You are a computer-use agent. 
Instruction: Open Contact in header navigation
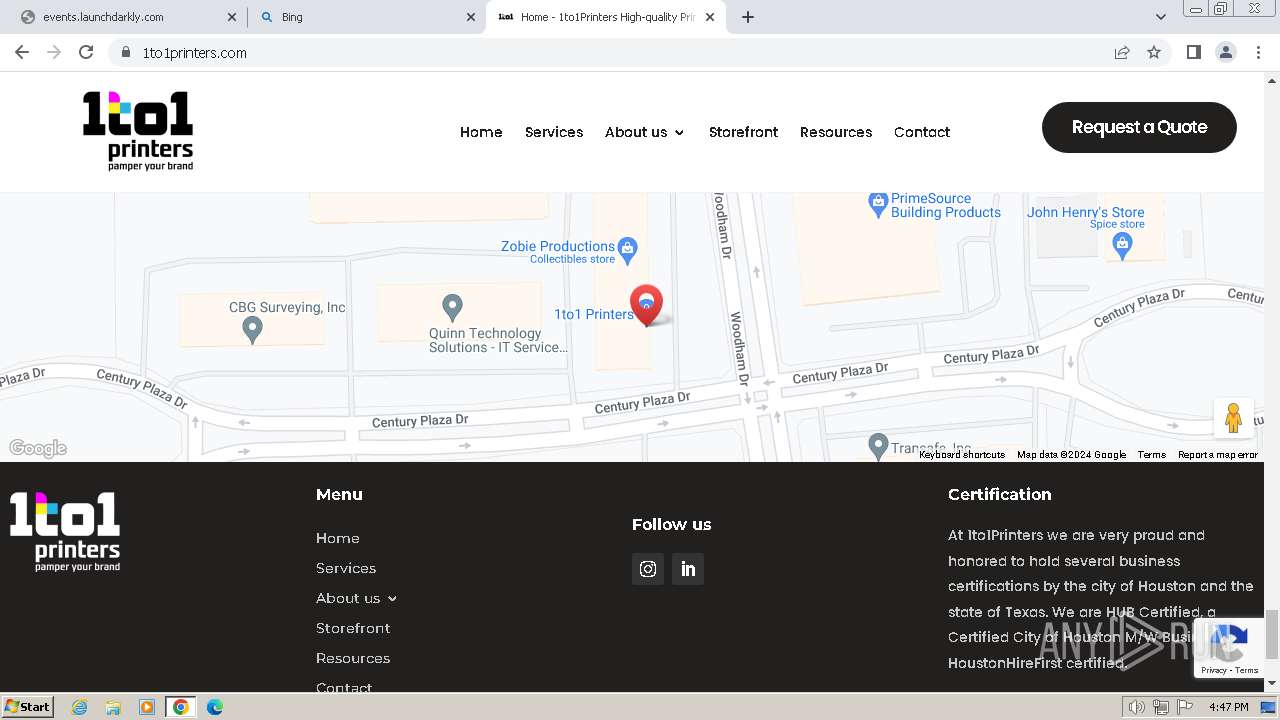922,132
